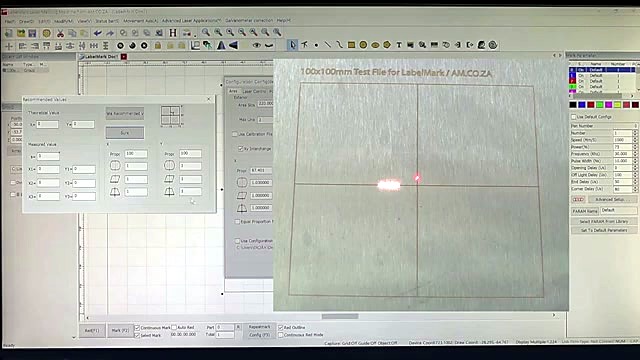Screen dimensions: 640x360
Task: Select the Polygon drawing tool
Action: [387, 45]
